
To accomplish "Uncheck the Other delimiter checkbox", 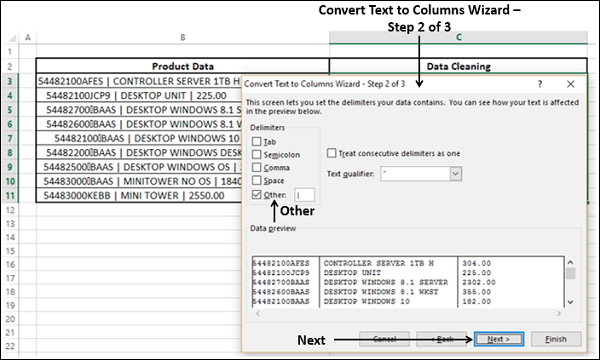I will [257, 194].
